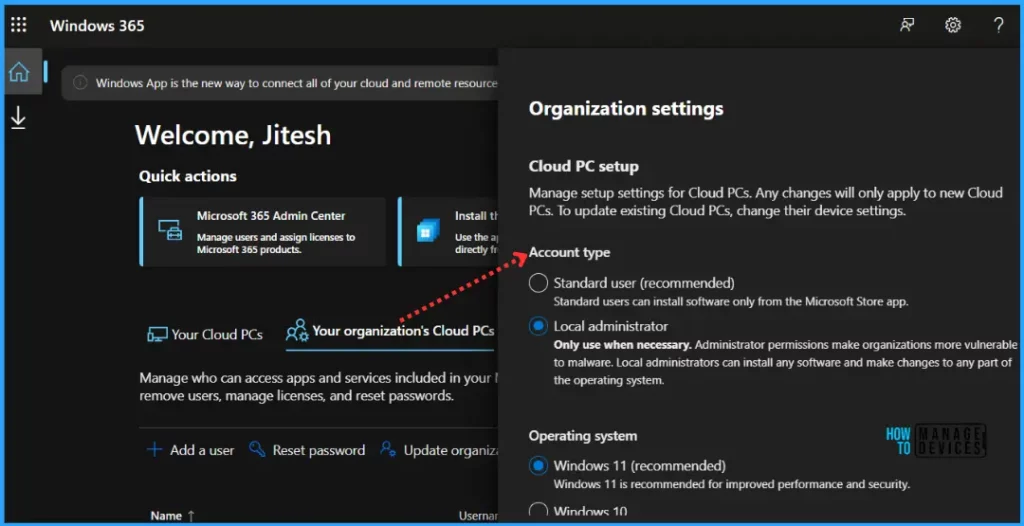Select the Standard user (recommended) radio button
This screenshot has height=526, width=1024.
(538, 284)
